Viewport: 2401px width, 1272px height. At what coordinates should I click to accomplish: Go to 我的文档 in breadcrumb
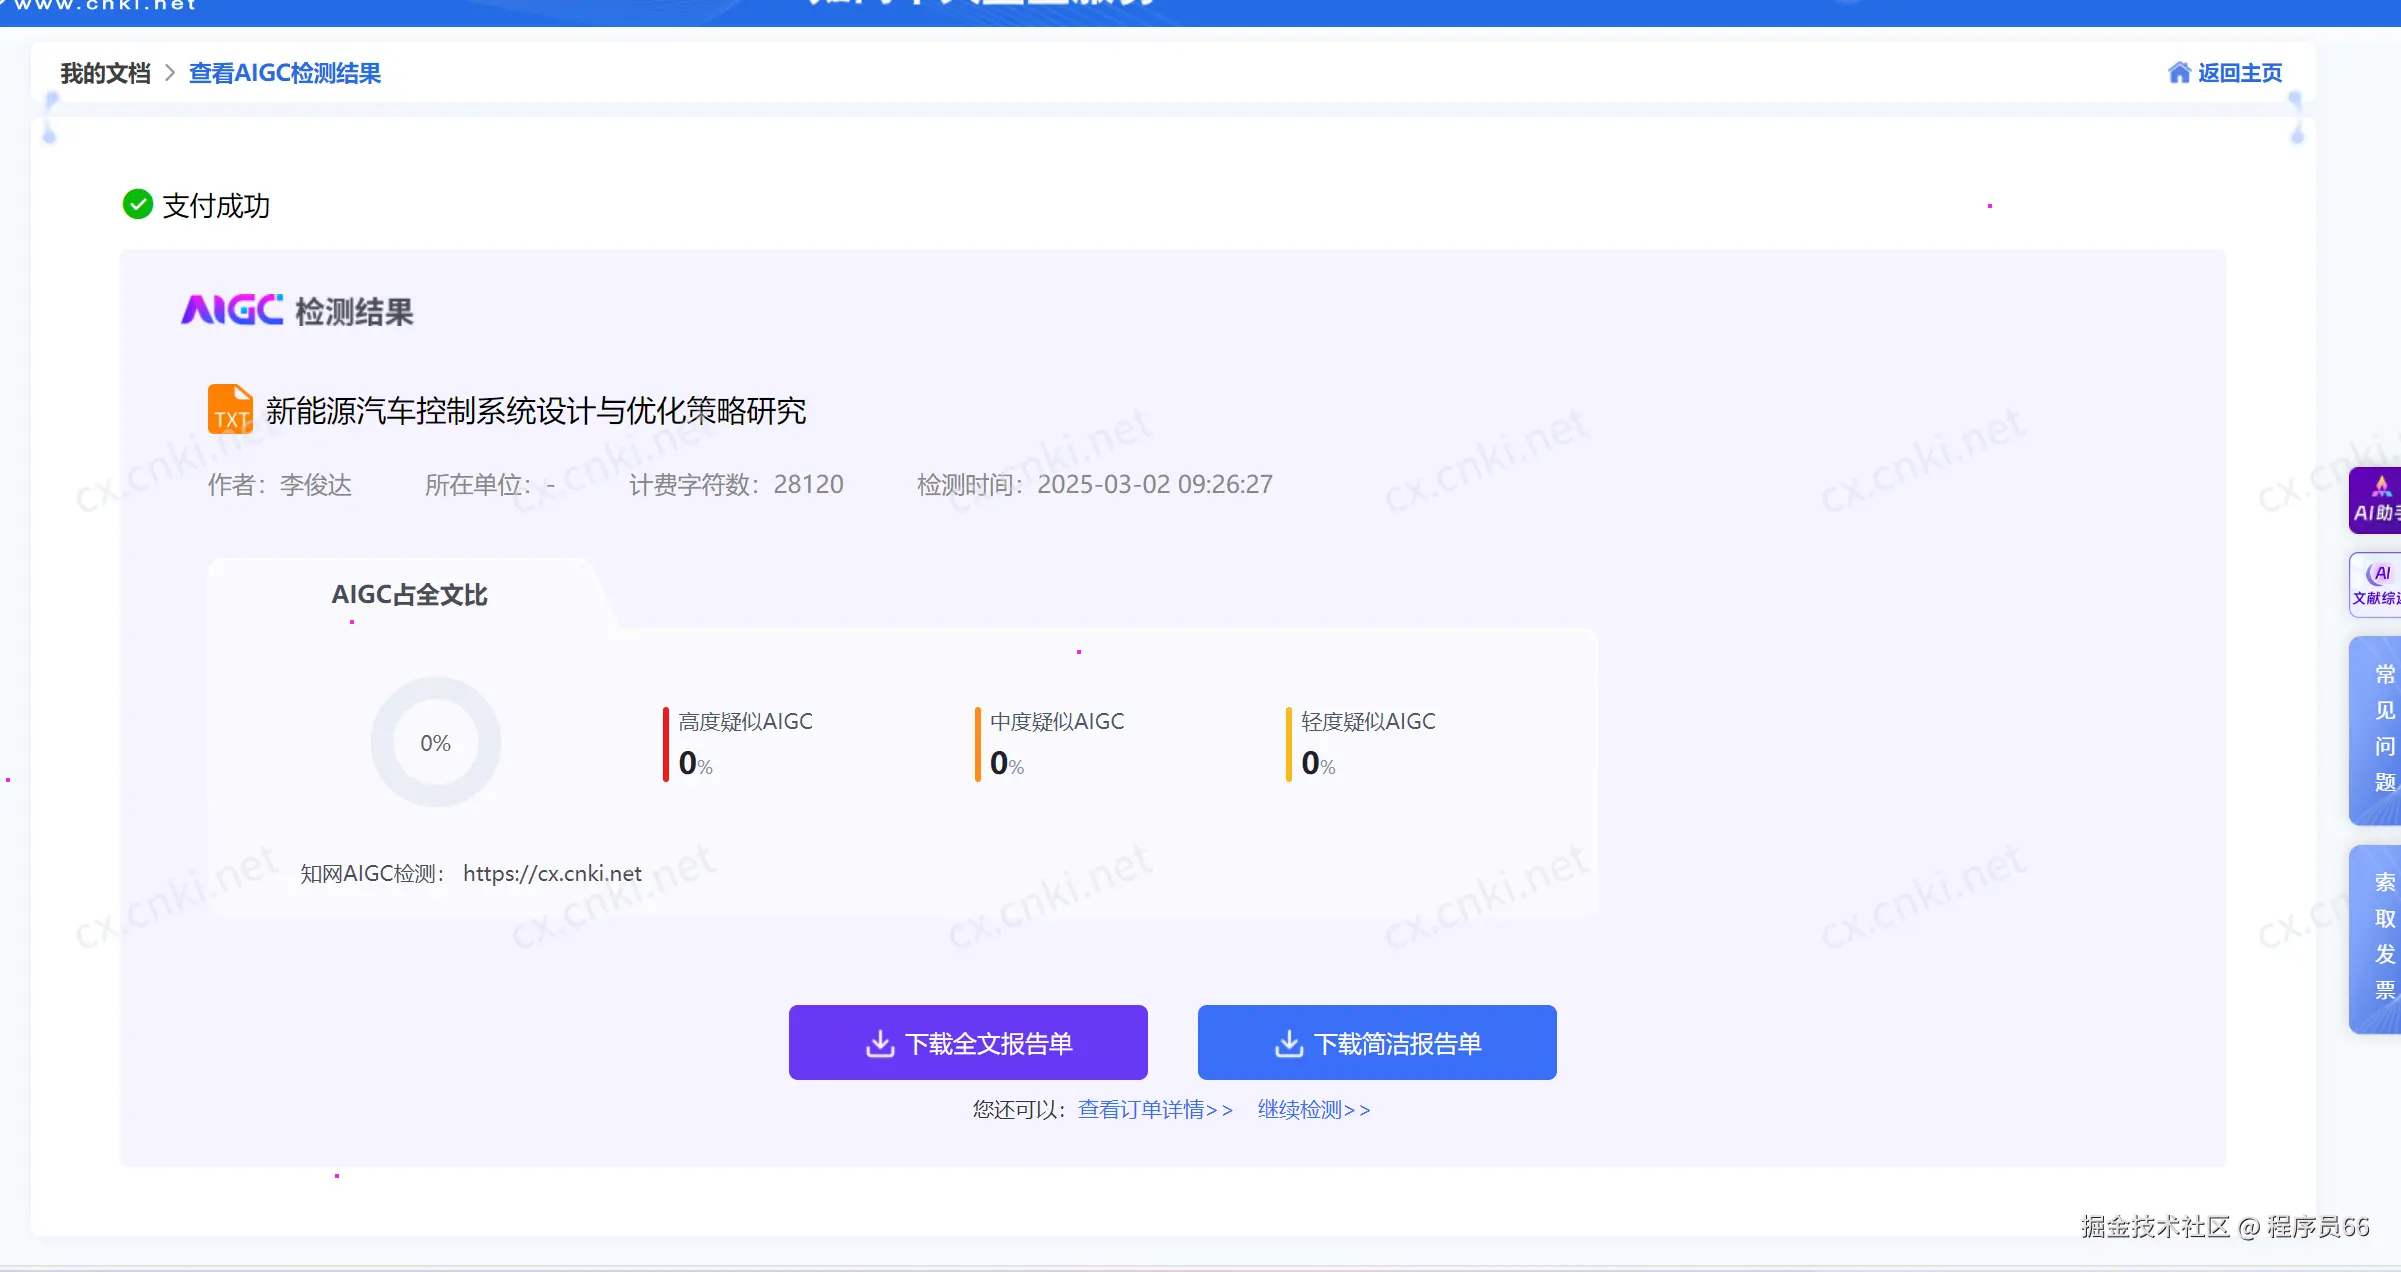105,73
